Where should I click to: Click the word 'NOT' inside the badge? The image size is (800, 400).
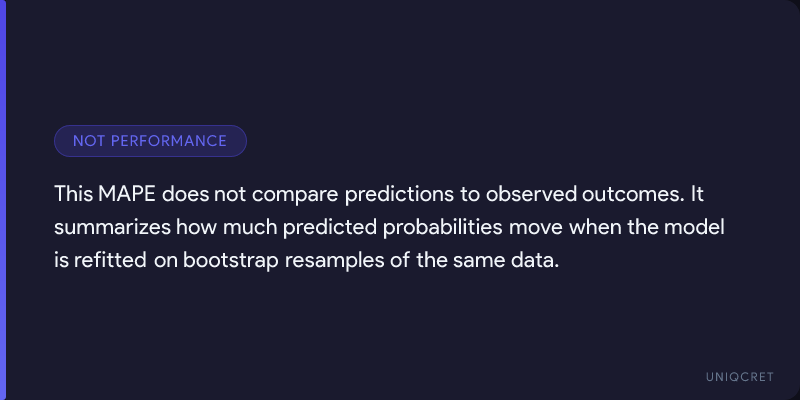pyautogui.click(x=89, y=141)
